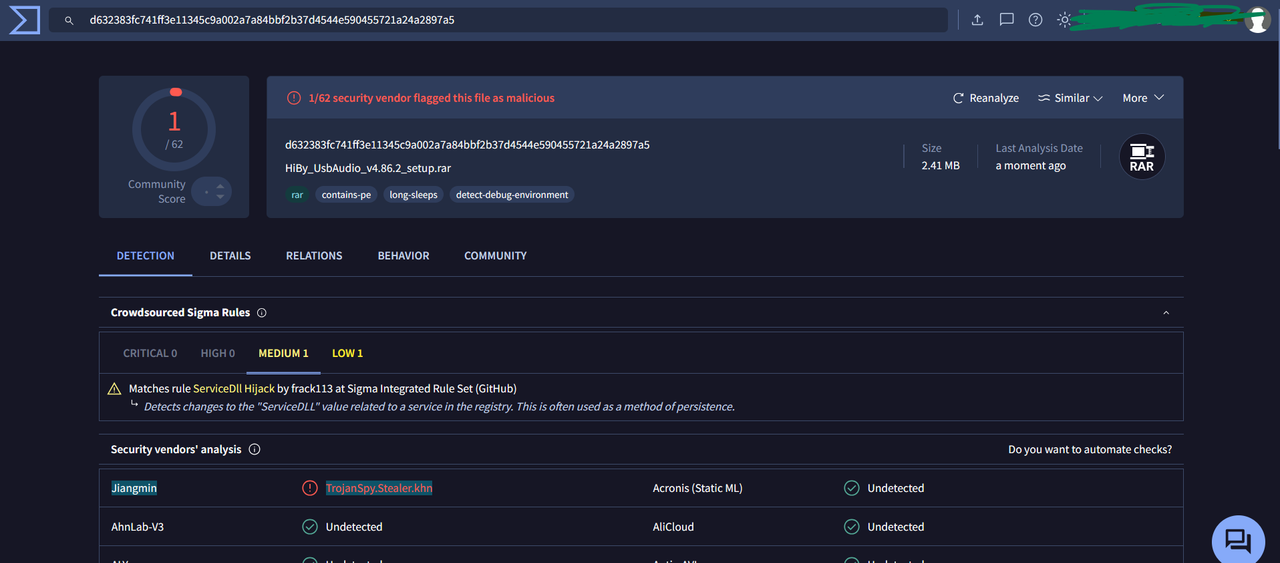The width and height of the screenshot is (1280, 563).
Task: Toggle the light/dark theme sun icon
Action: coord(1064,20)
